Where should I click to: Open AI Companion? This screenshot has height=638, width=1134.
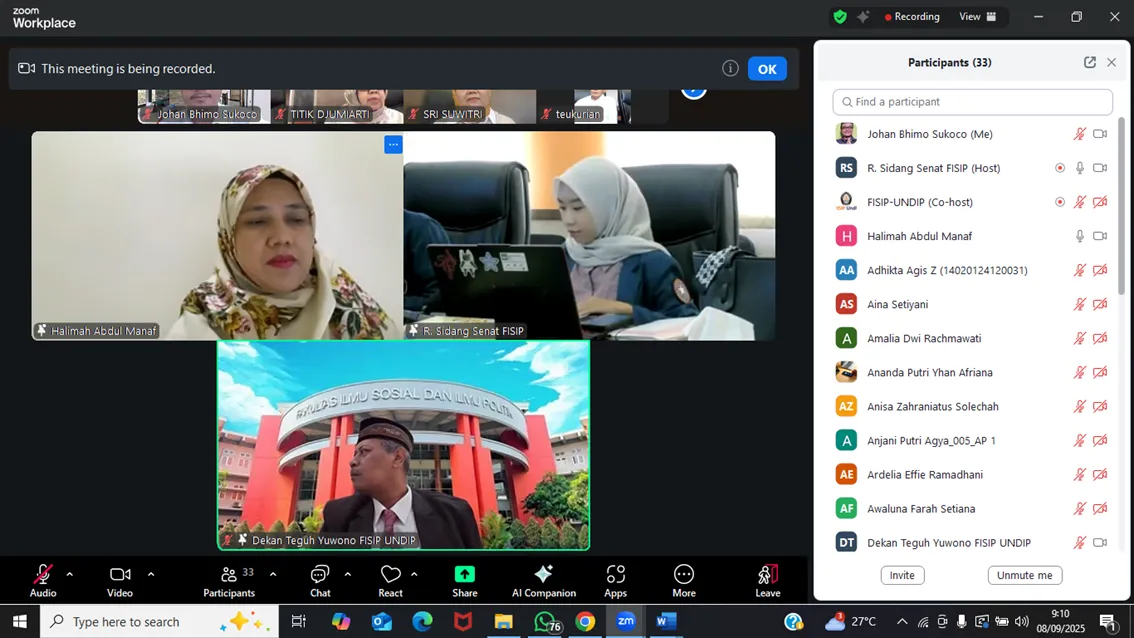[544, 574]
